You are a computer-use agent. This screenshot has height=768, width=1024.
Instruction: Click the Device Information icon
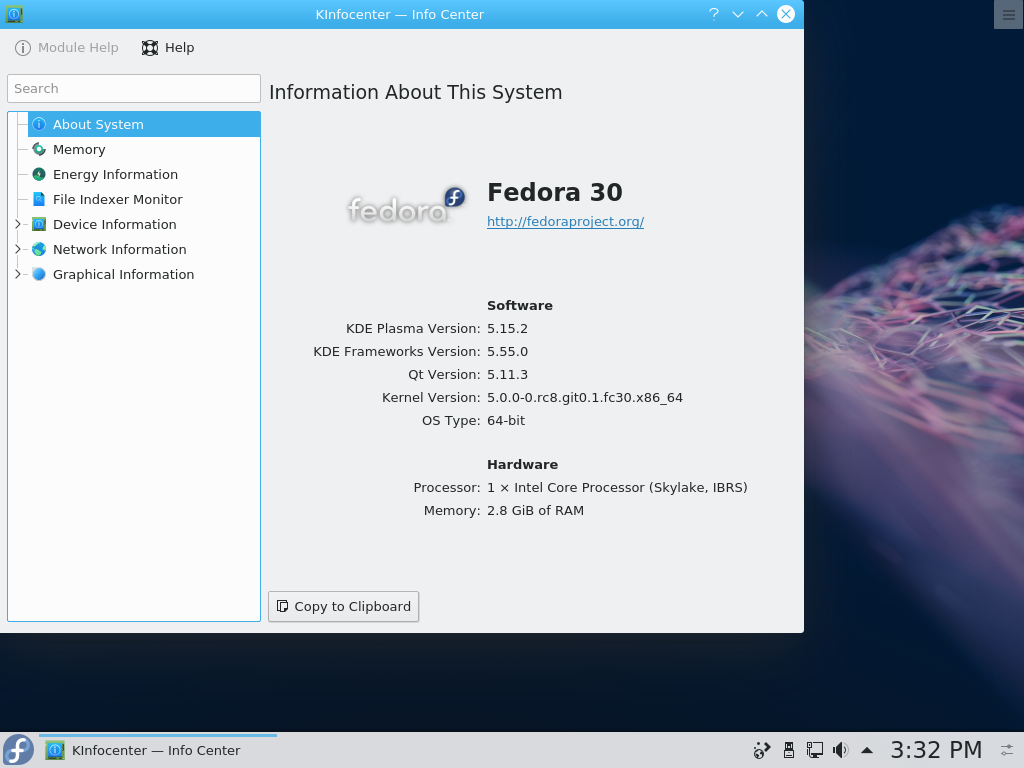[x=39, y=224]
